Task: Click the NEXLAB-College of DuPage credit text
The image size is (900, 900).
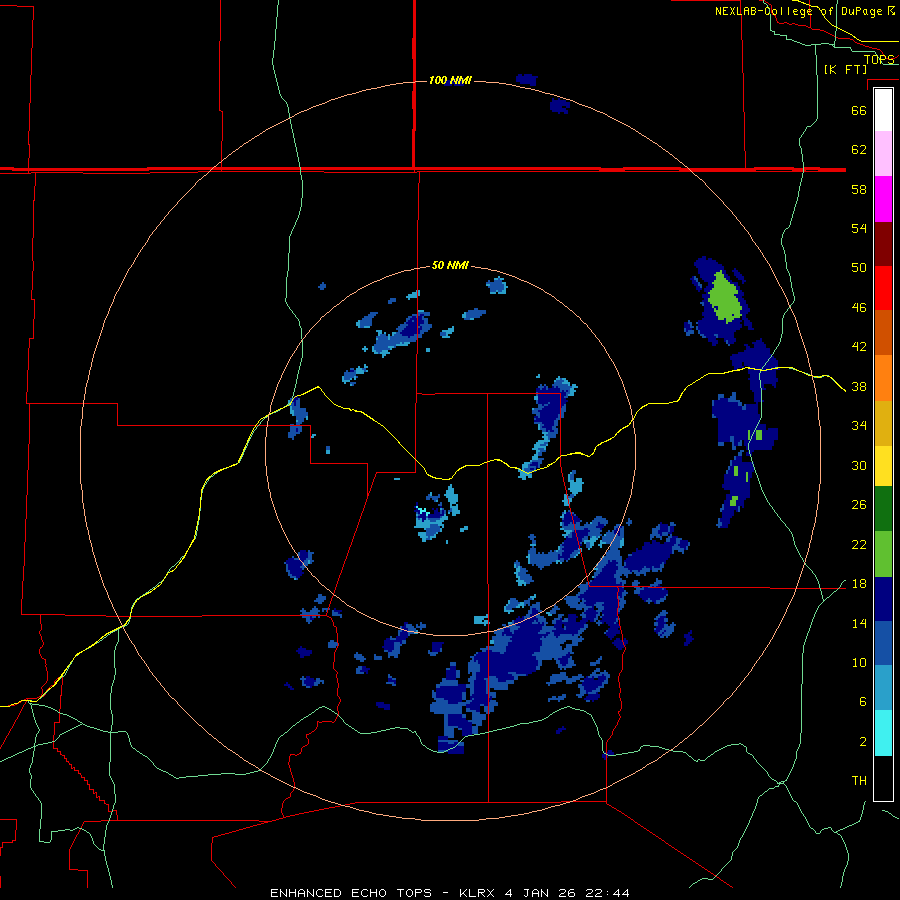Action: coord(805,11)
